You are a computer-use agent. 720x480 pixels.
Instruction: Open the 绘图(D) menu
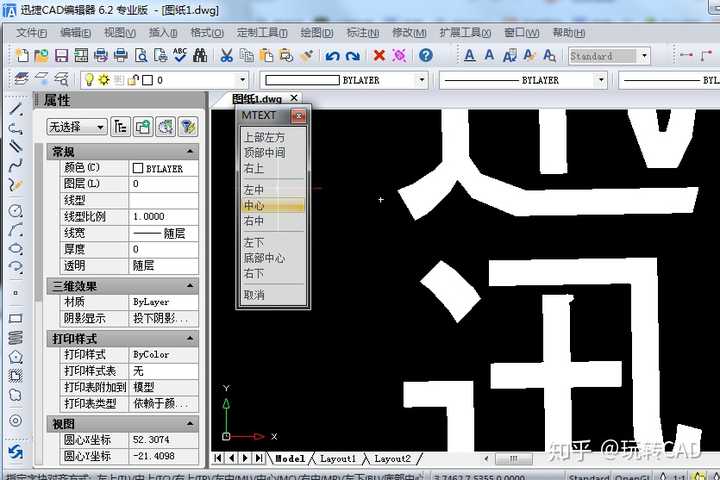pos(317,33)
